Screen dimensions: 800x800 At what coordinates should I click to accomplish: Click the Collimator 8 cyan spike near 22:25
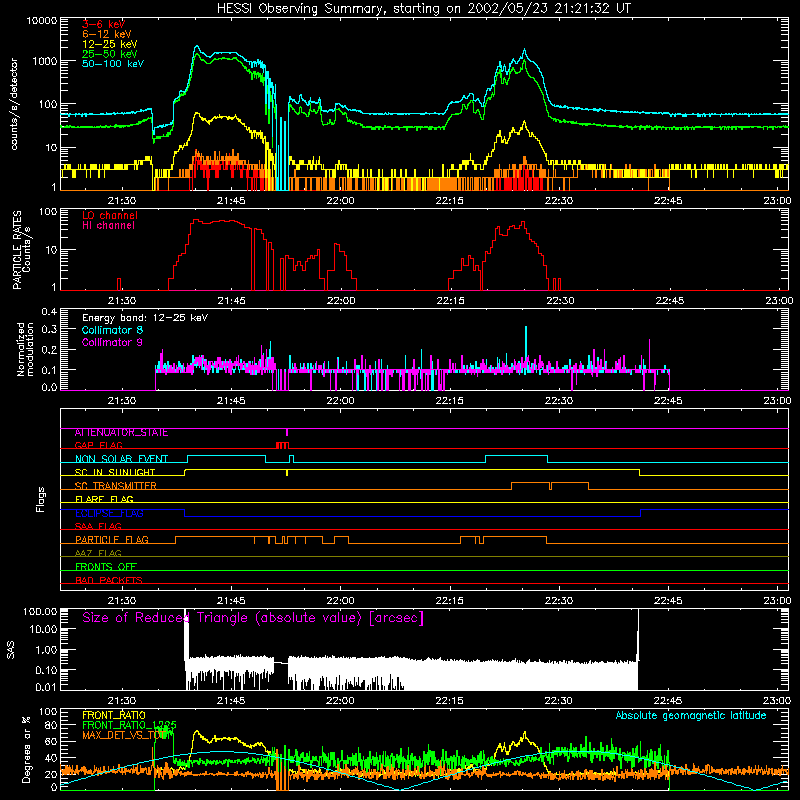(x=526, y=347)
